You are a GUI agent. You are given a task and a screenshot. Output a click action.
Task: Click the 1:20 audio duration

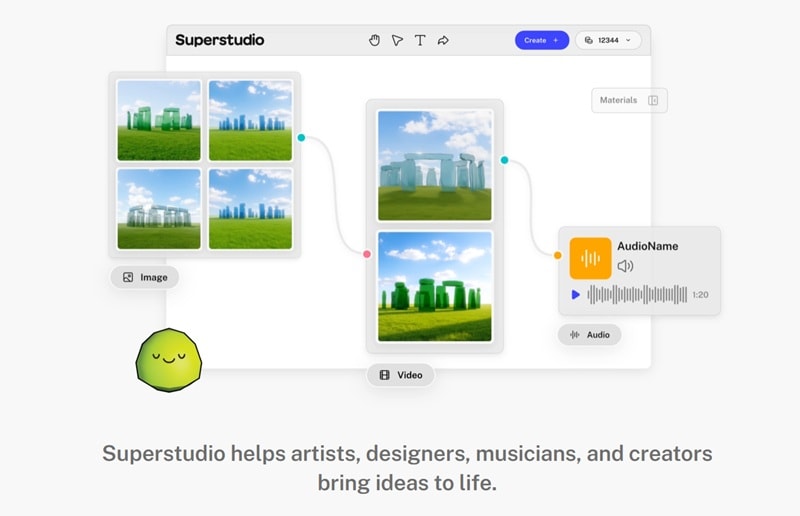pyautogui.click(x=701, y=294)
